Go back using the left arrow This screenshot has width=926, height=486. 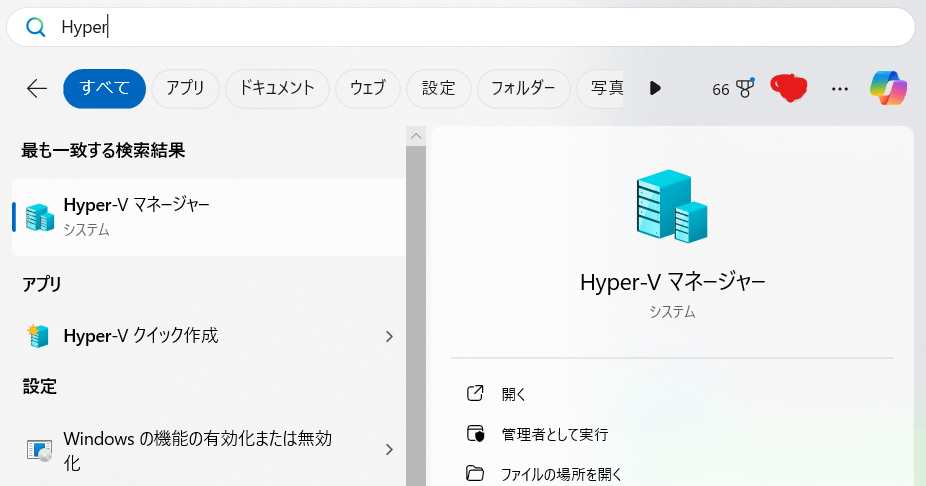click(37, 89)
